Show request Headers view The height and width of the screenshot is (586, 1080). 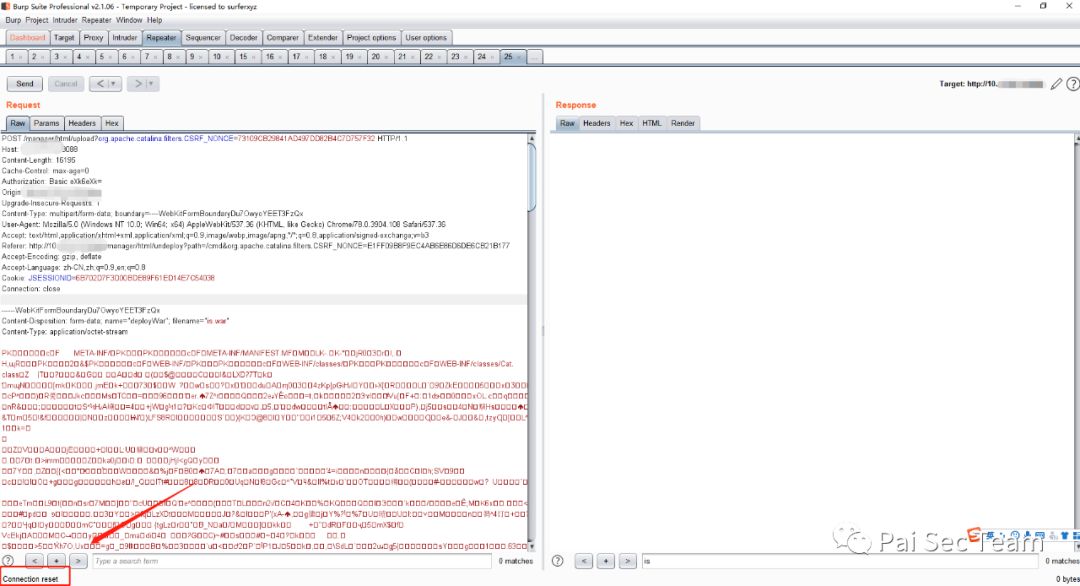coord(82,123)
